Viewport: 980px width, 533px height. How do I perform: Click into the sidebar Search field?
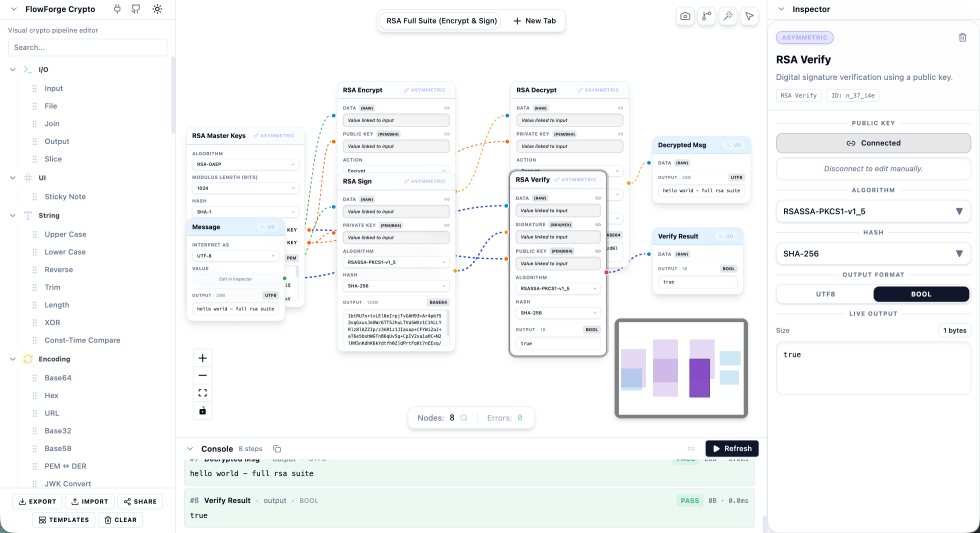point(88,47)
